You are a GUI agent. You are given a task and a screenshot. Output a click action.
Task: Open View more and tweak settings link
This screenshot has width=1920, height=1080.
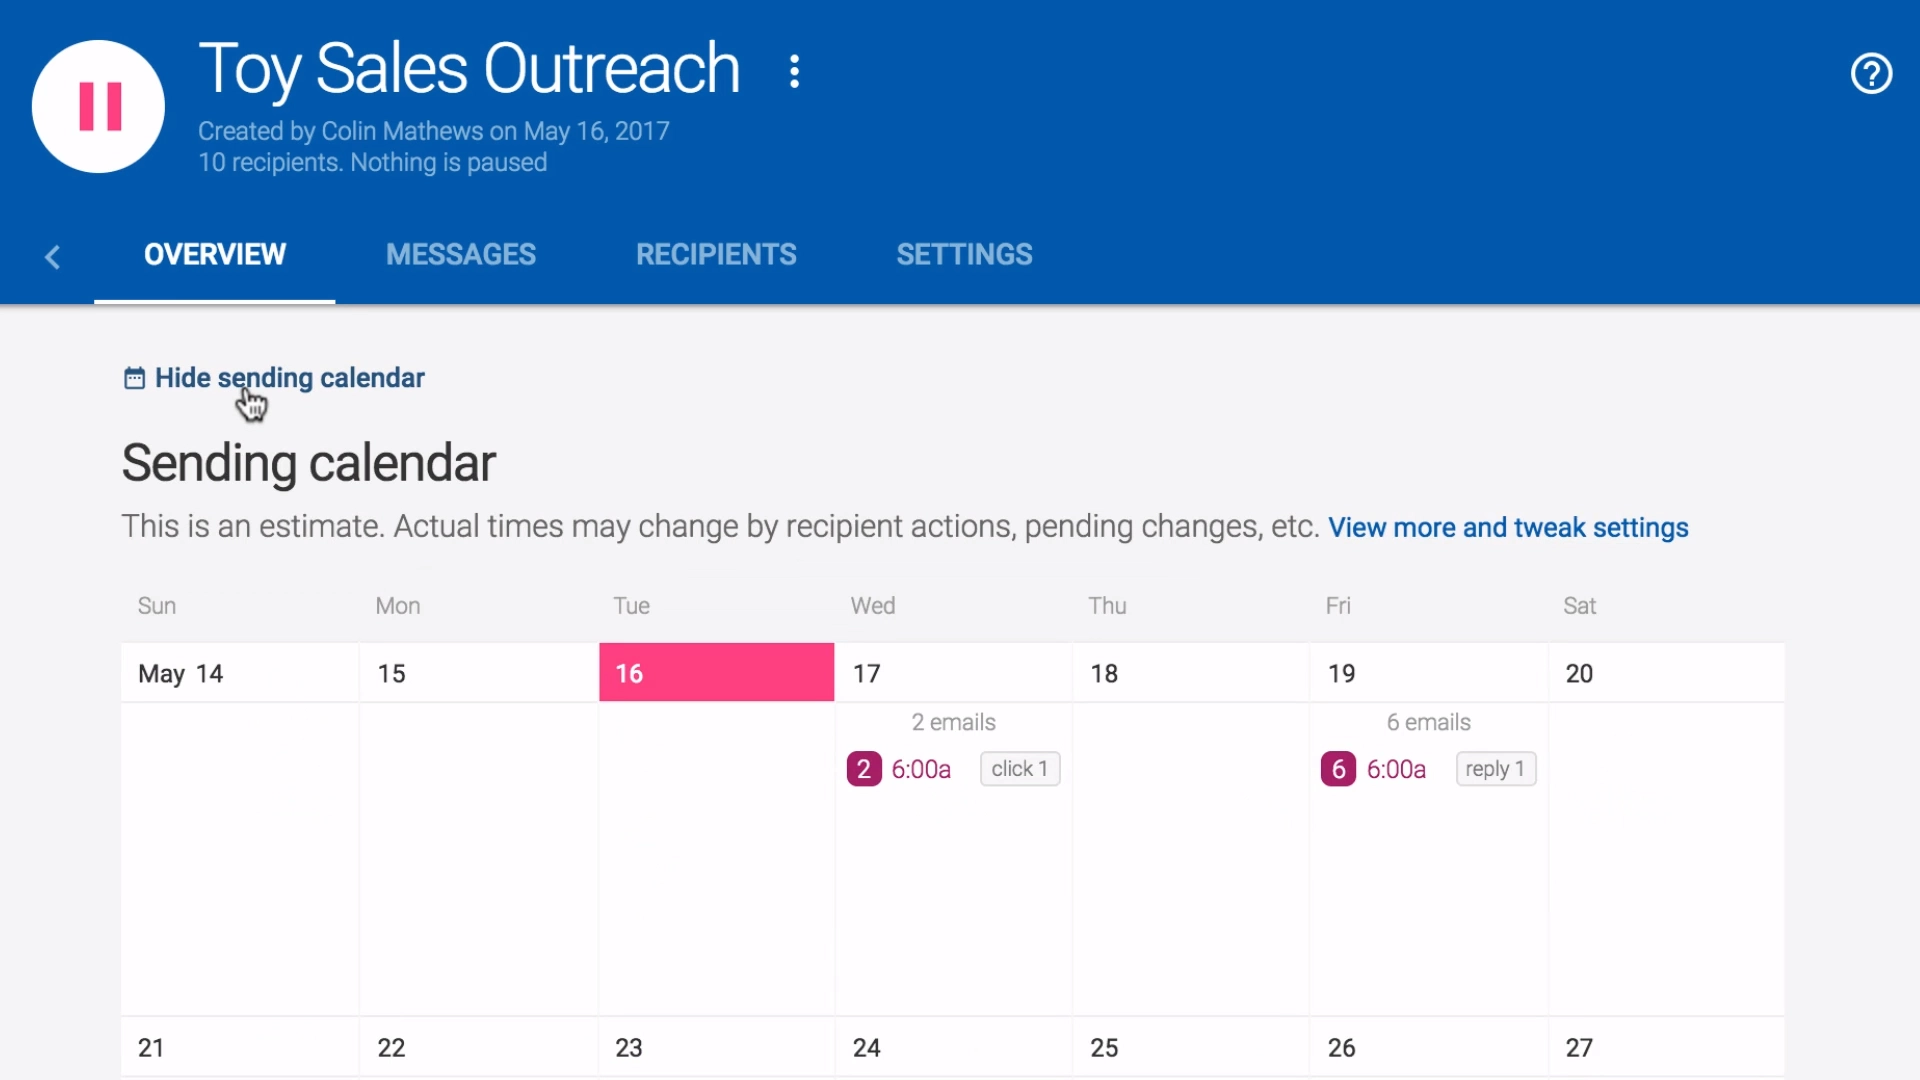[x=1508, y=528]
